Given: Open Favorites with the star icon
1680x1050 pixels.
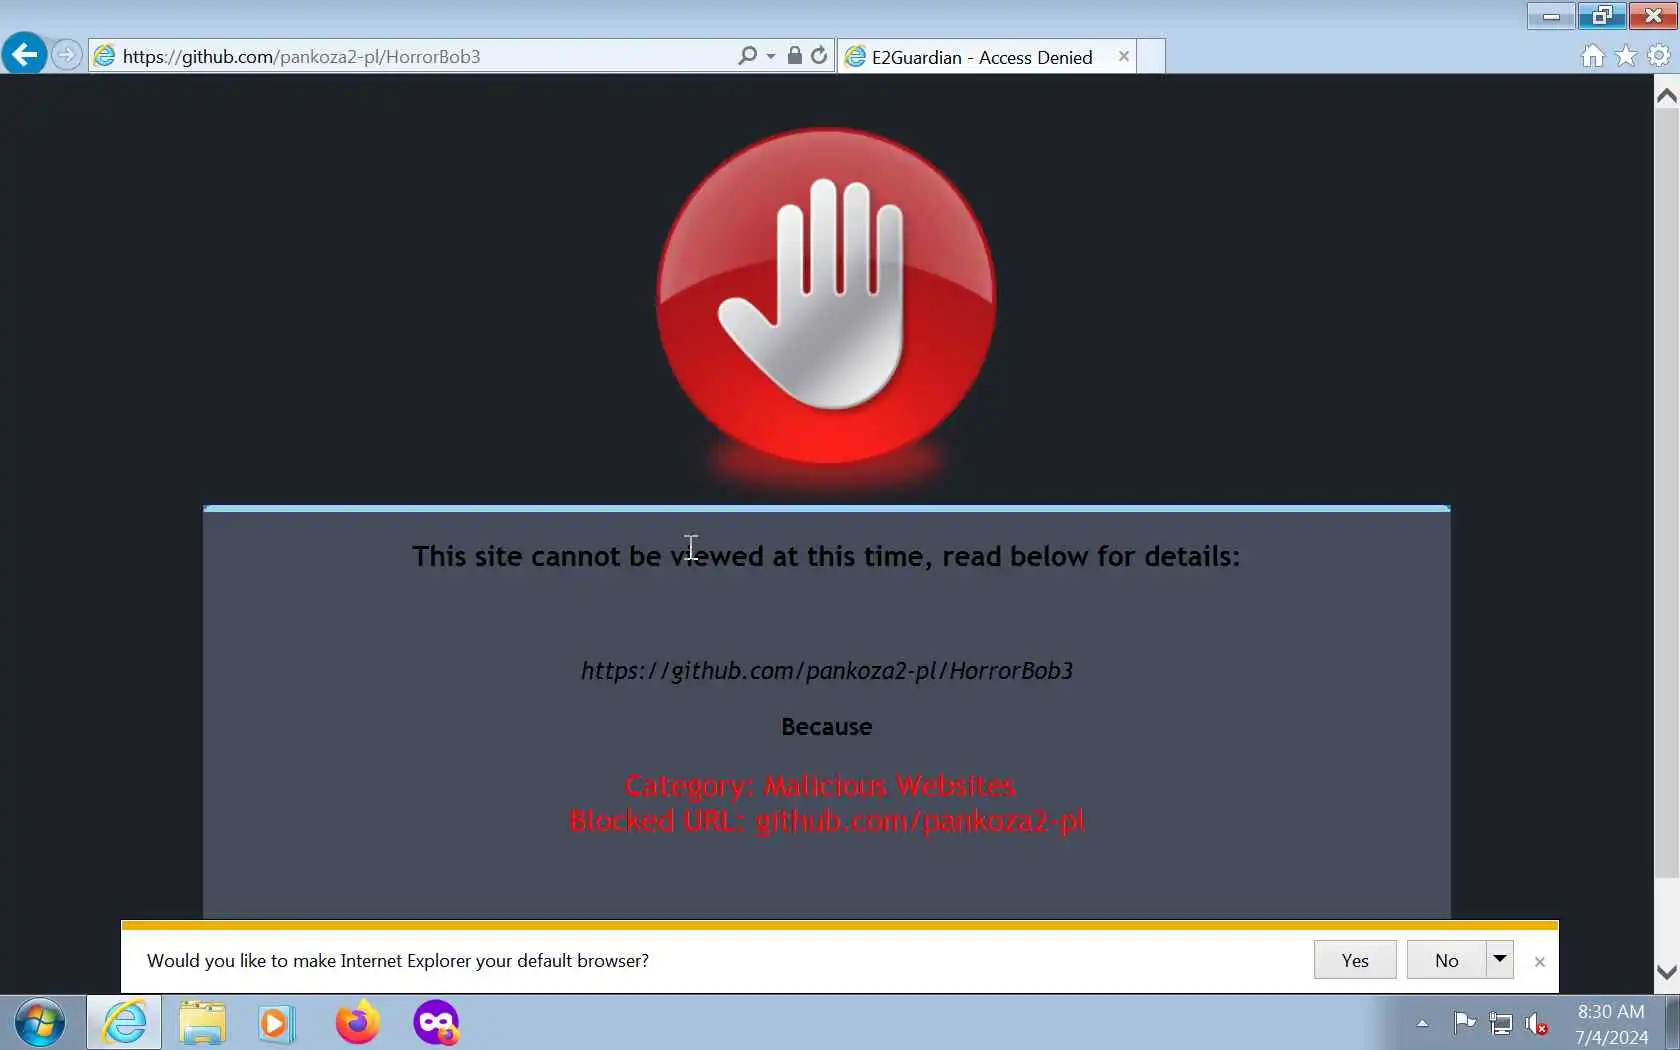Looking at the screenshot, I should click(1626, 56).
